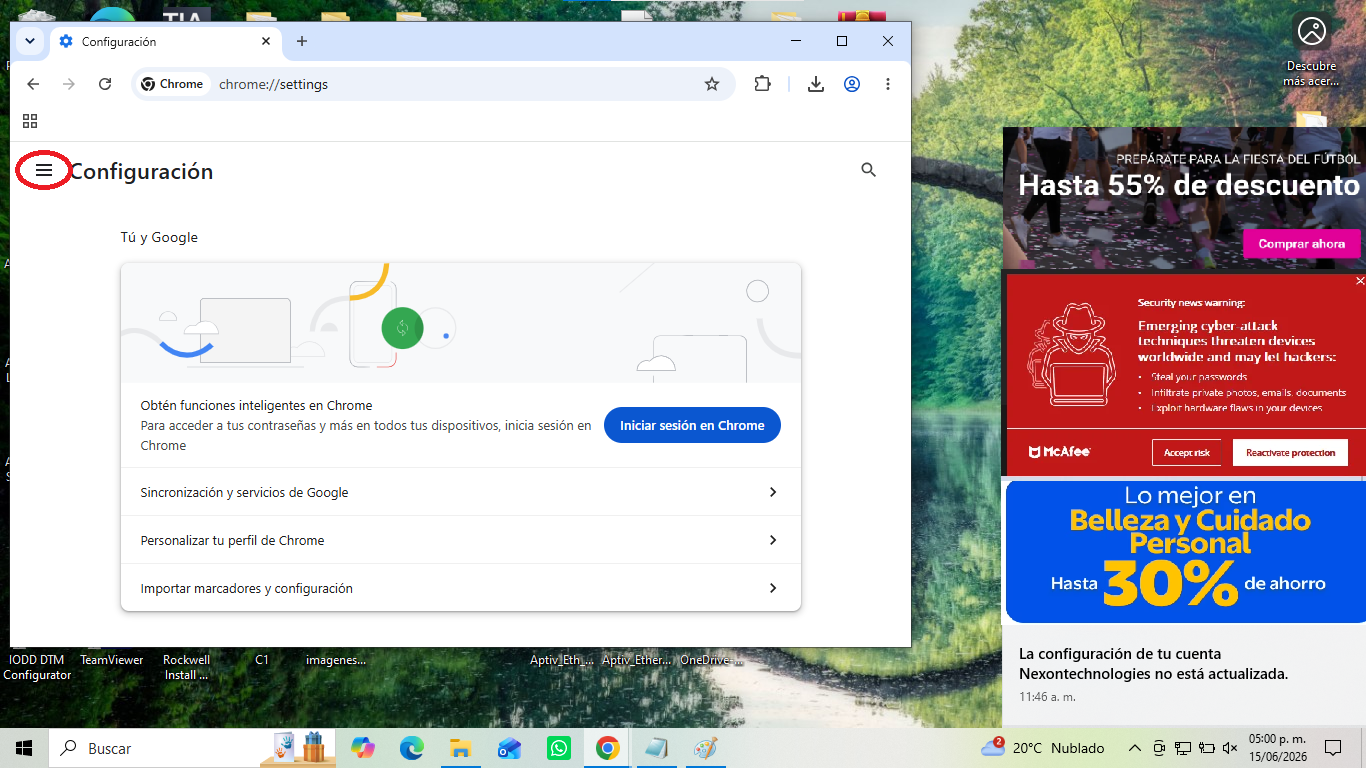The width and height of the screenshot is (1366, 768).
Task: Bookmark this page with the star icon
Action: (x=712, y=84)
